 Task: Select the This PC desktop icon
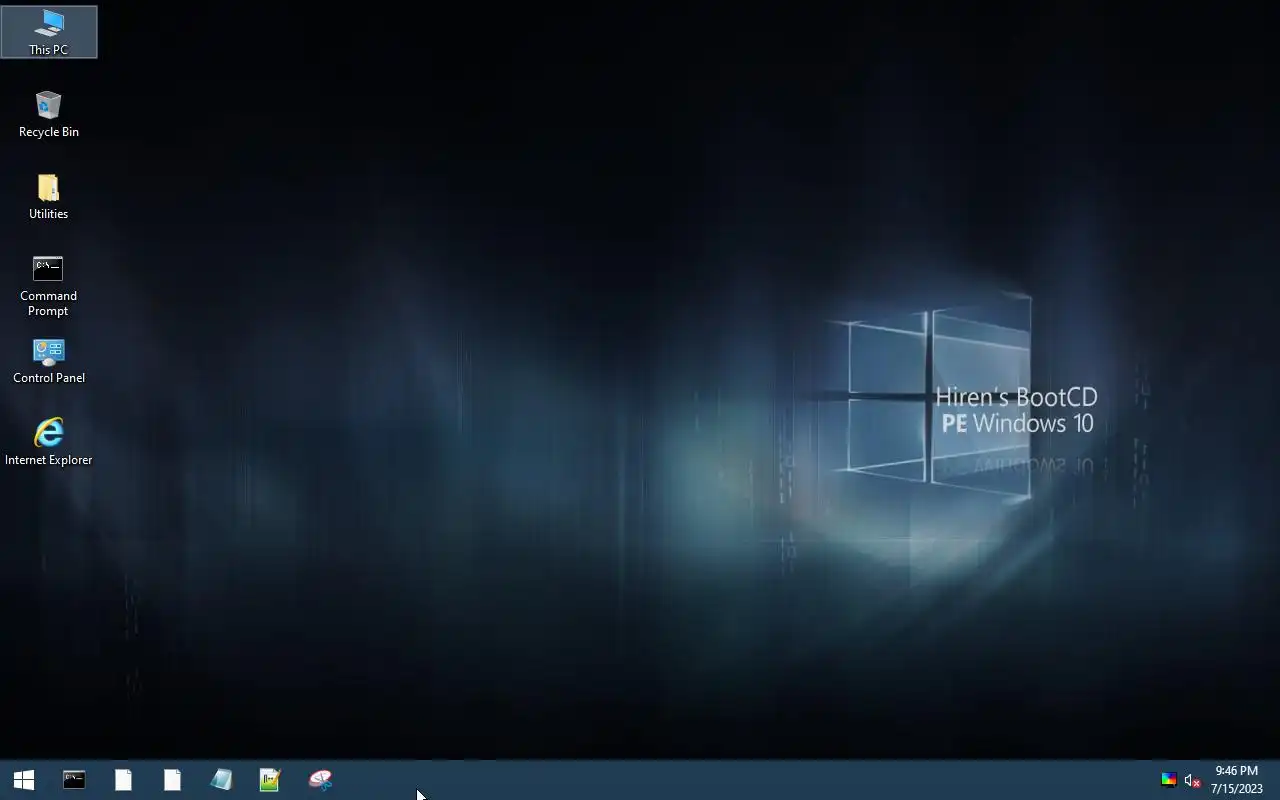coord(48,32)
